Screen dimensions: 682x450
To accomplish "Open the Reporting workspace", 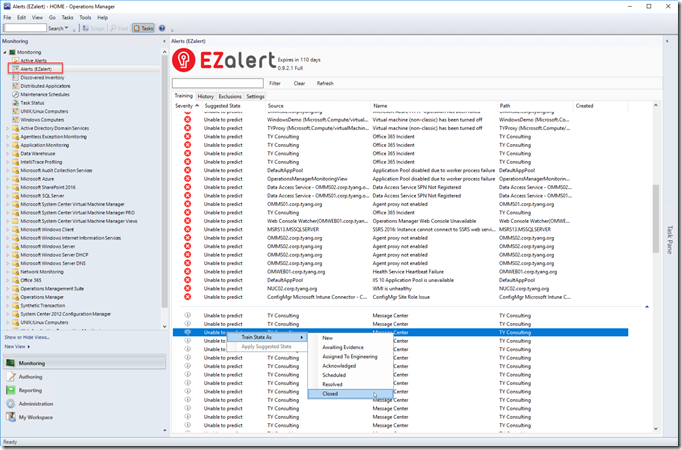I will click(30, 390).
